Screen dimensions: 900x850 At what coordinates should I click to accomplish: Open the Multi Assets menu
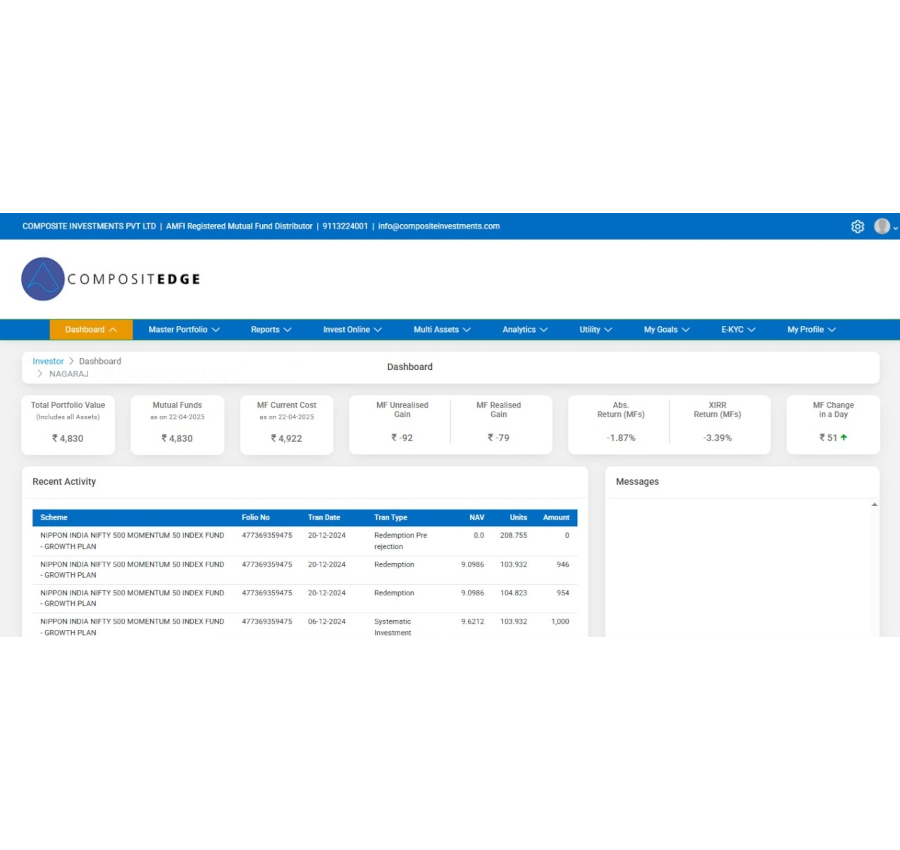tap(442, 330)
